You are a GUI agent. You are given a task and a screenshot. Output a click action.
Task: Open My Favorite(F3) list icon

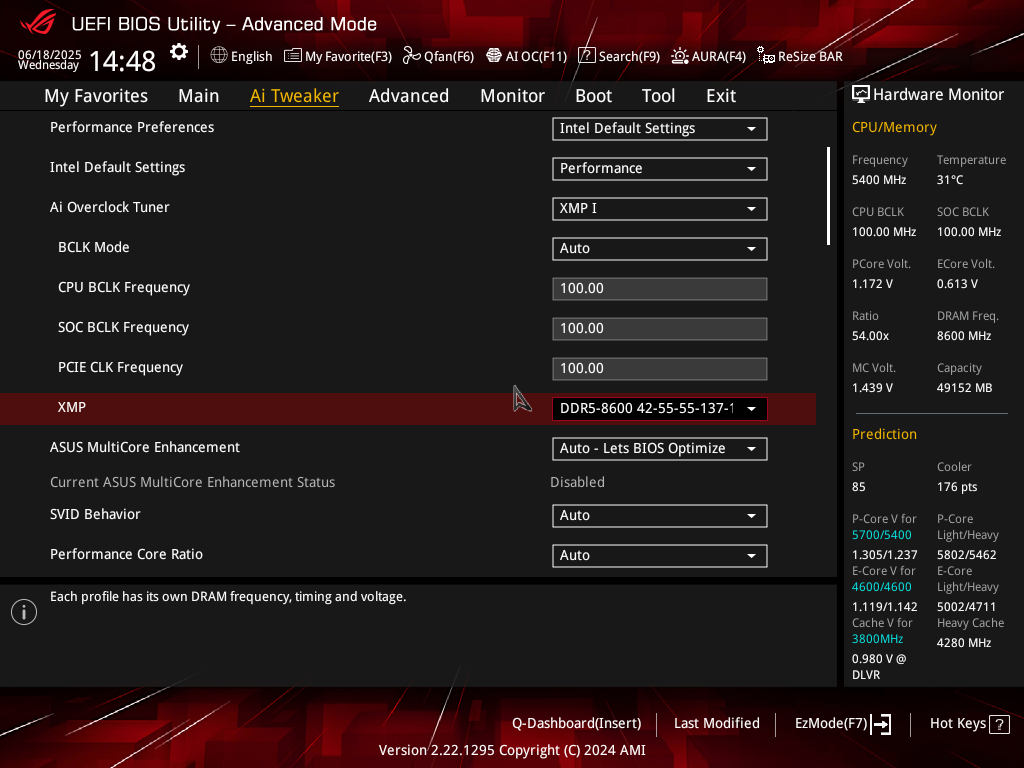[293, 56]
